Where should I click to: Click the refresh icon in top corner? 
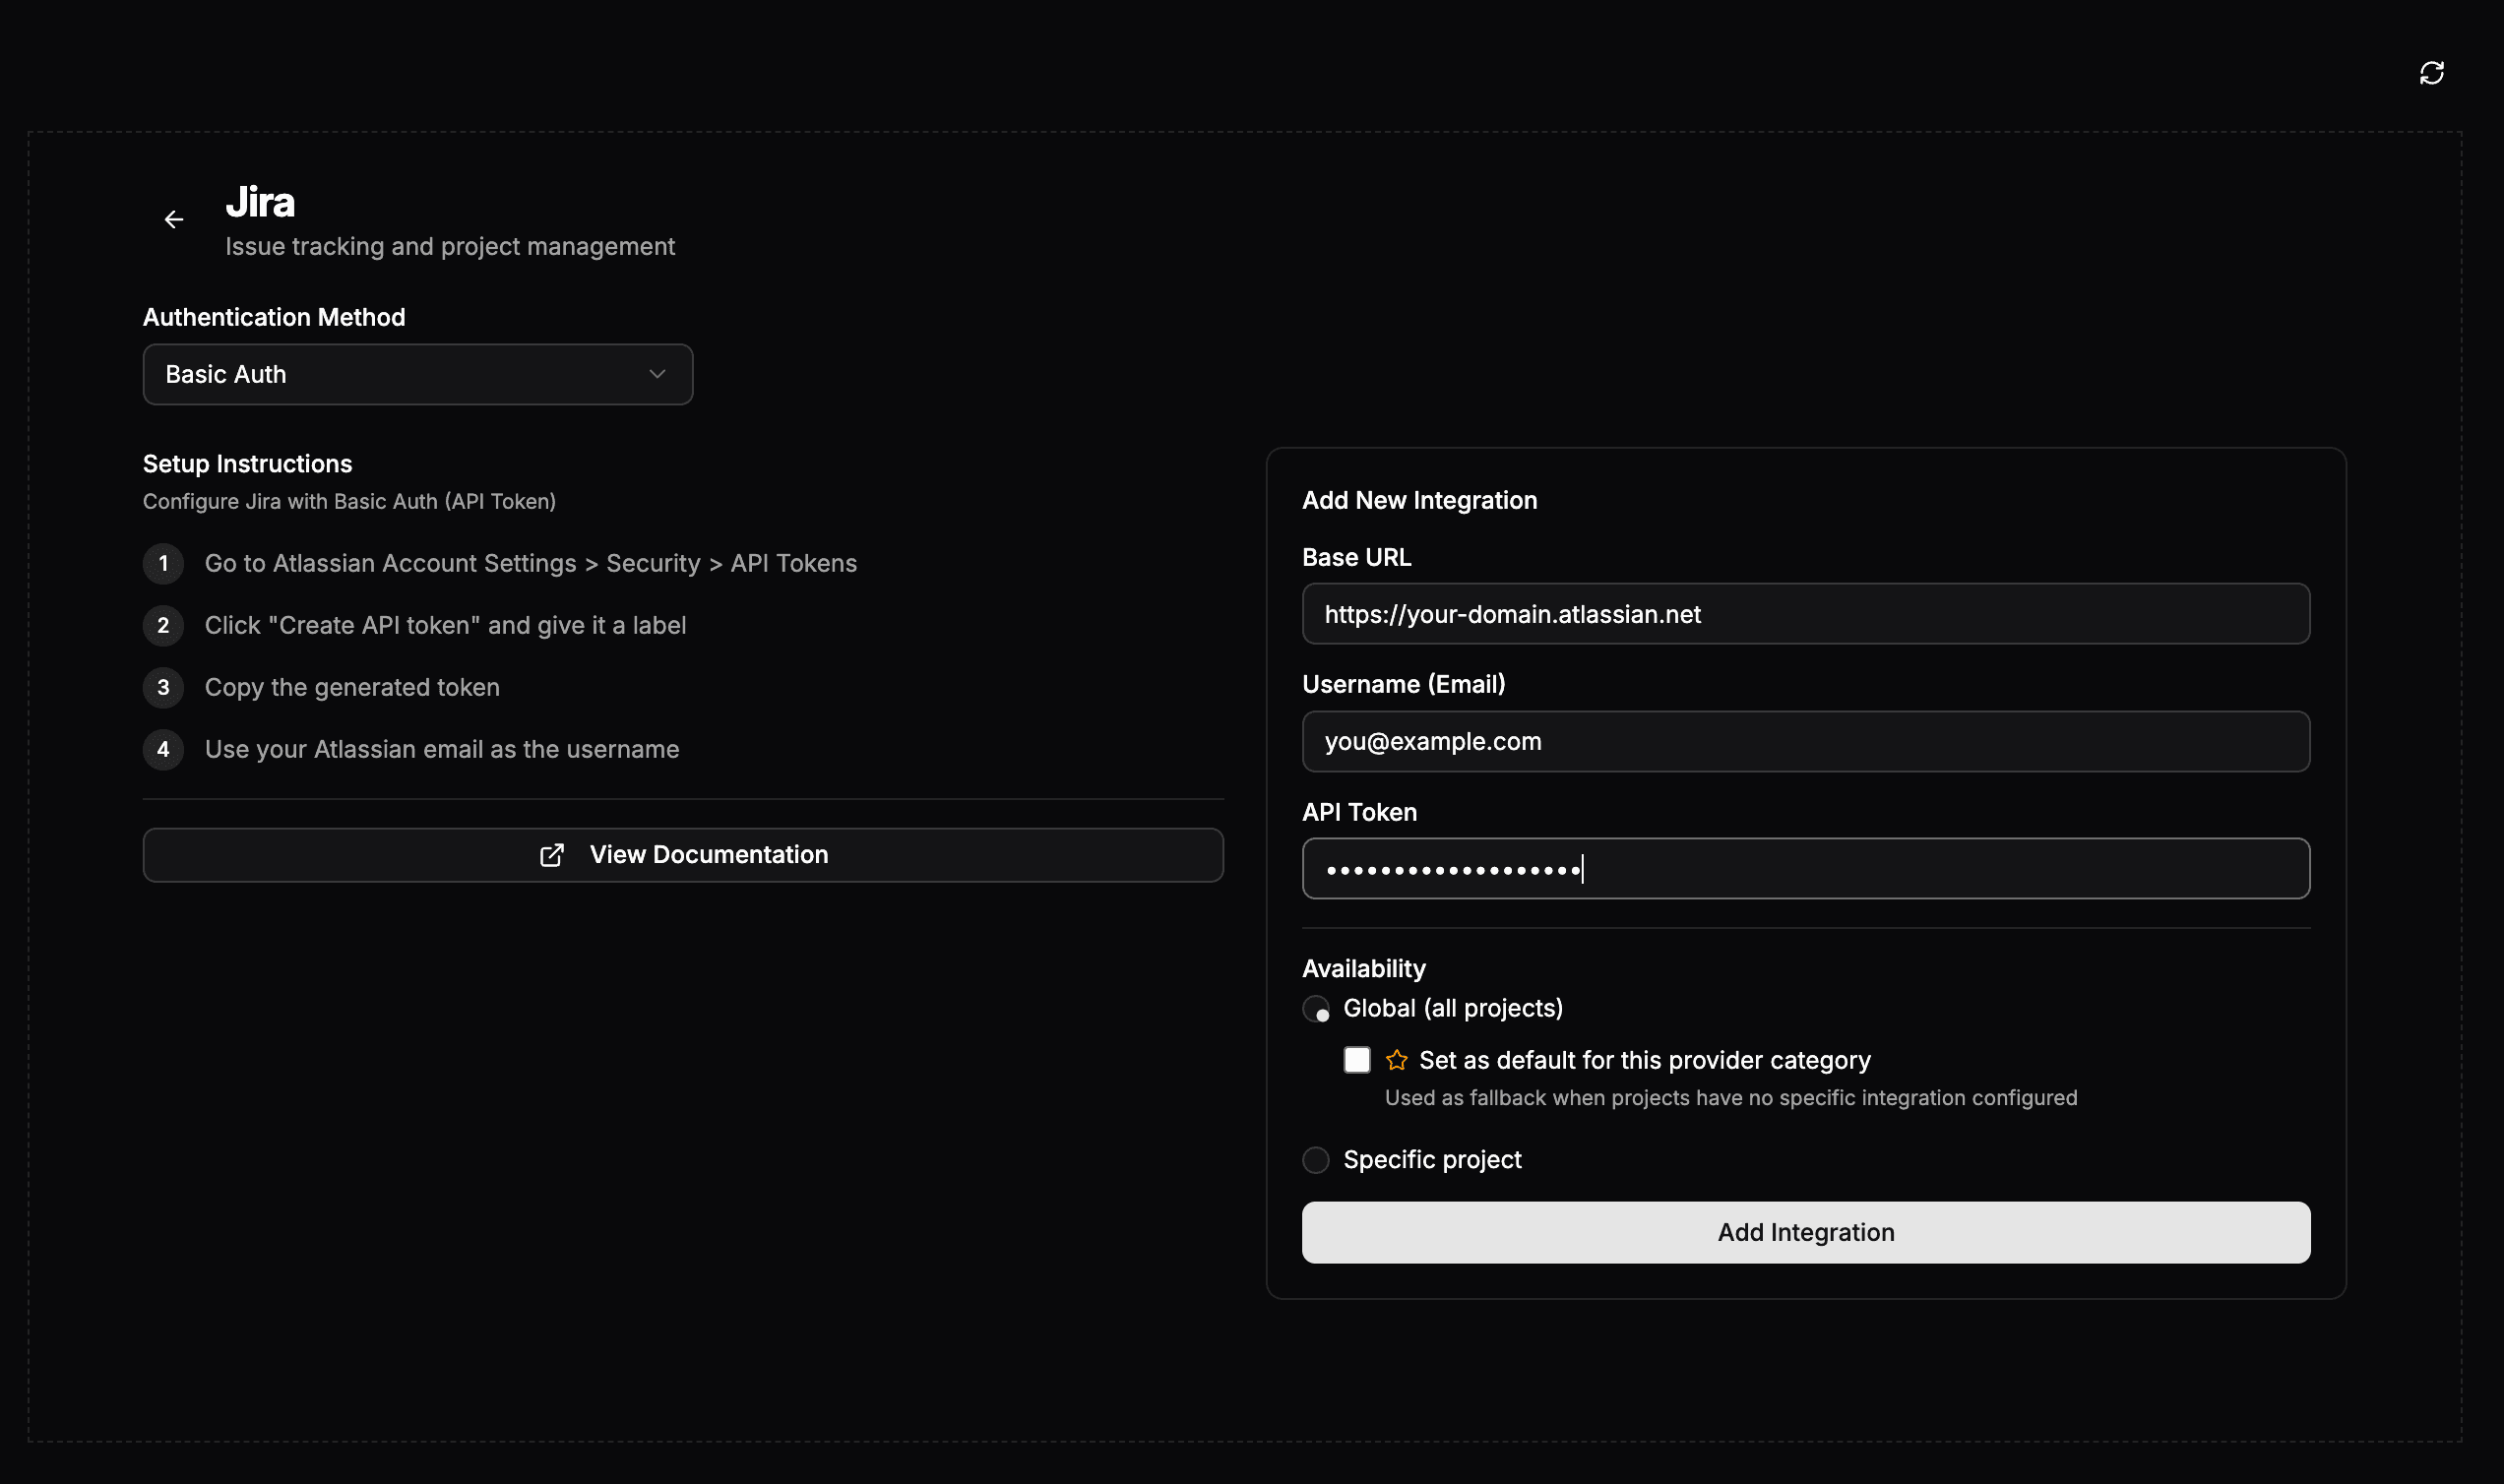click(2432, 73)
